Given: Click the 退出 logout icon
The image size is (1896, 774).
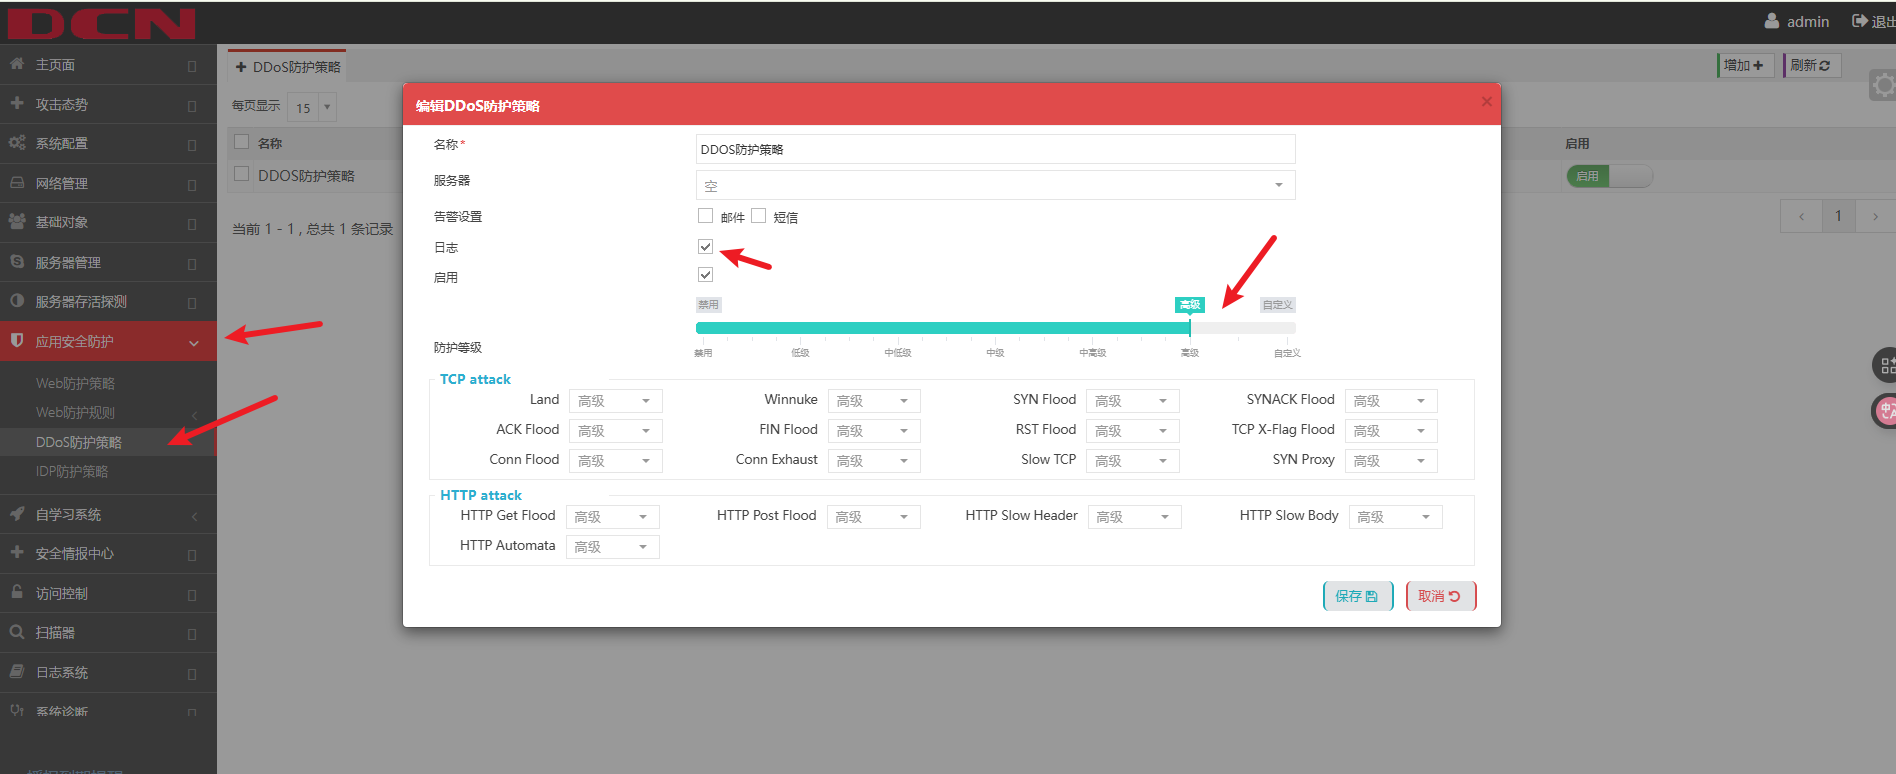Looking at the screenshot, I should [x=1860, y=21].
